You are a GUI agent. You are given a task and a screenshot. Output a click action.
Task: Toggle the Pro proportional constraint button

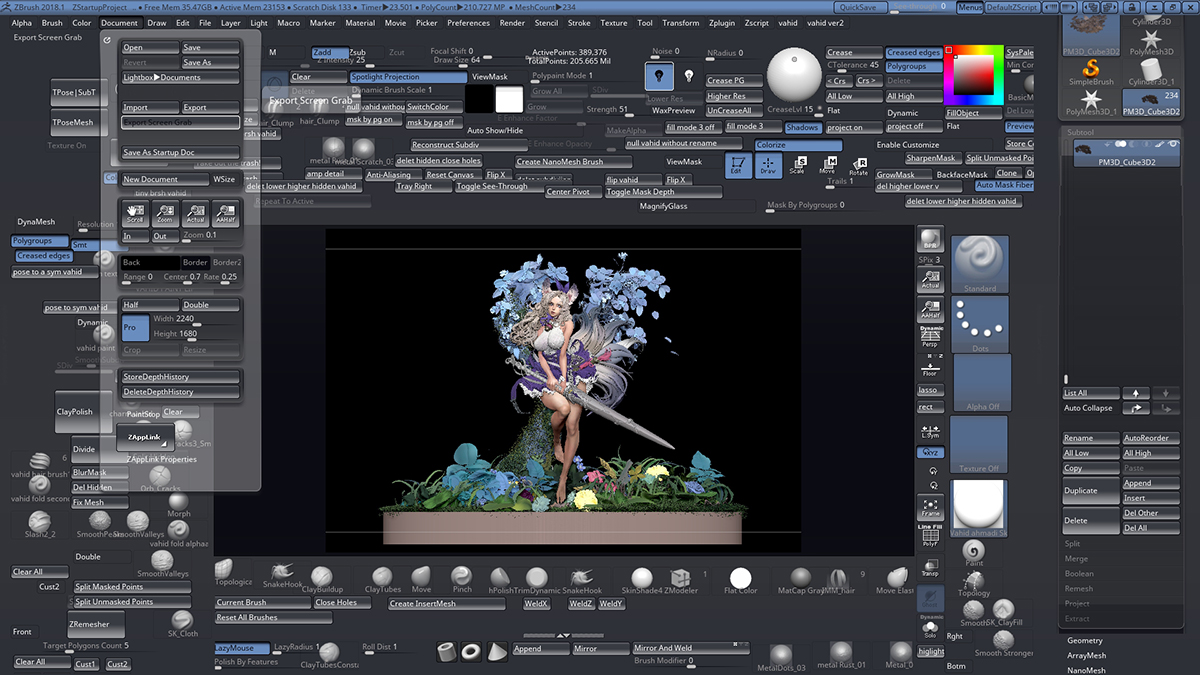(x=135, y=327)
